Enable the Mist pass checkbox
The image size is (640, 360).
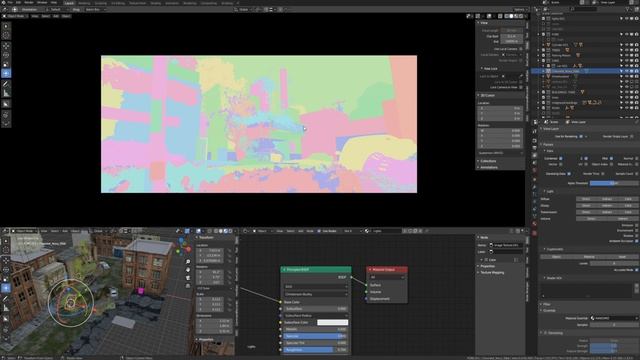pos(611,158)
